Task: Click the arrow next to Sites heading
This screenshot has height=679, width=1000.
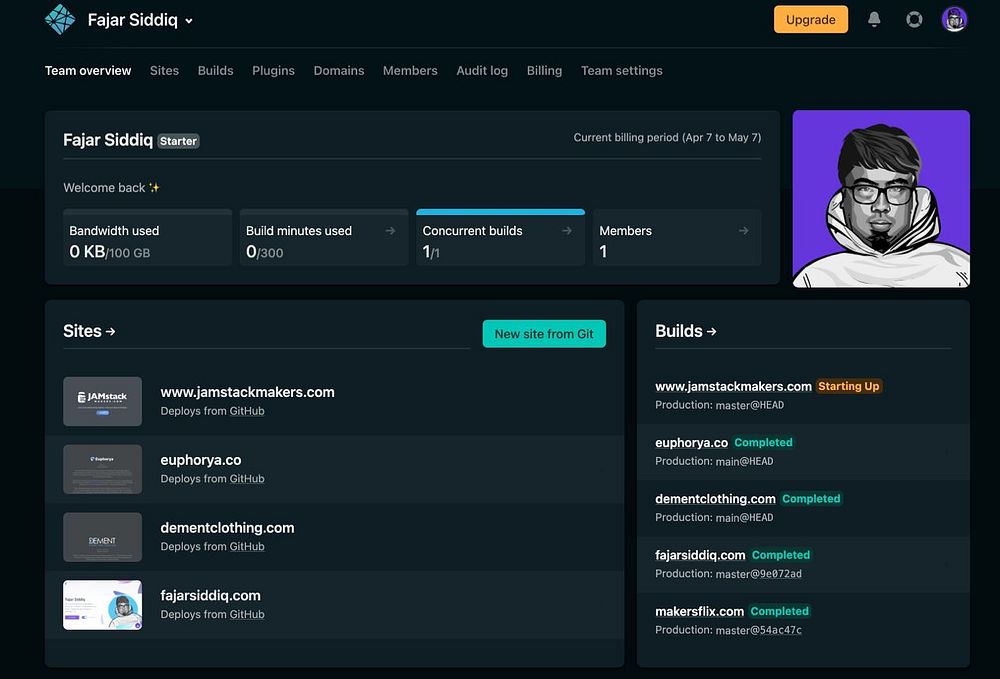Action: [110, 332]
